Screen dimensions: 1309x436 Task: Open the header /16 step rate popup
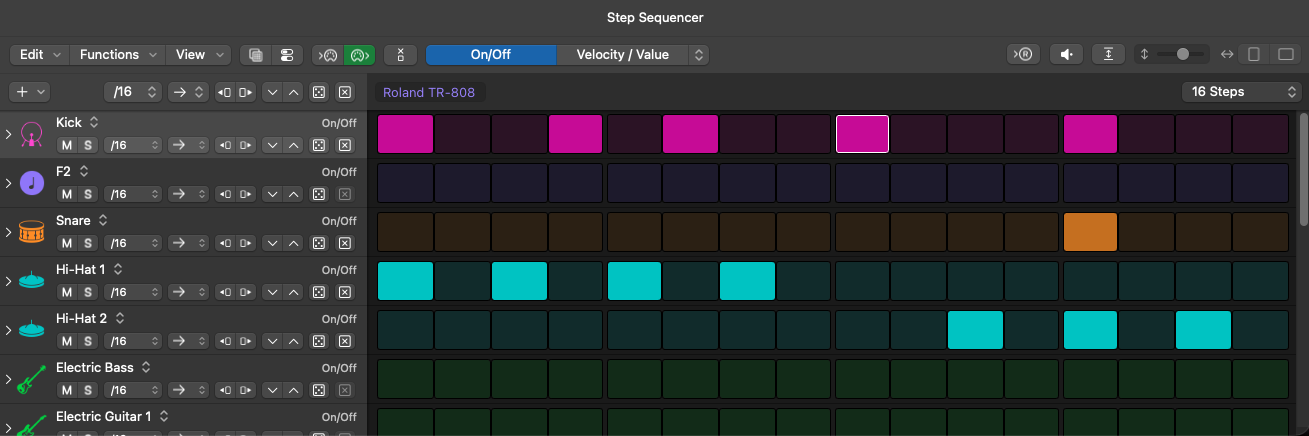click(132, 92)
